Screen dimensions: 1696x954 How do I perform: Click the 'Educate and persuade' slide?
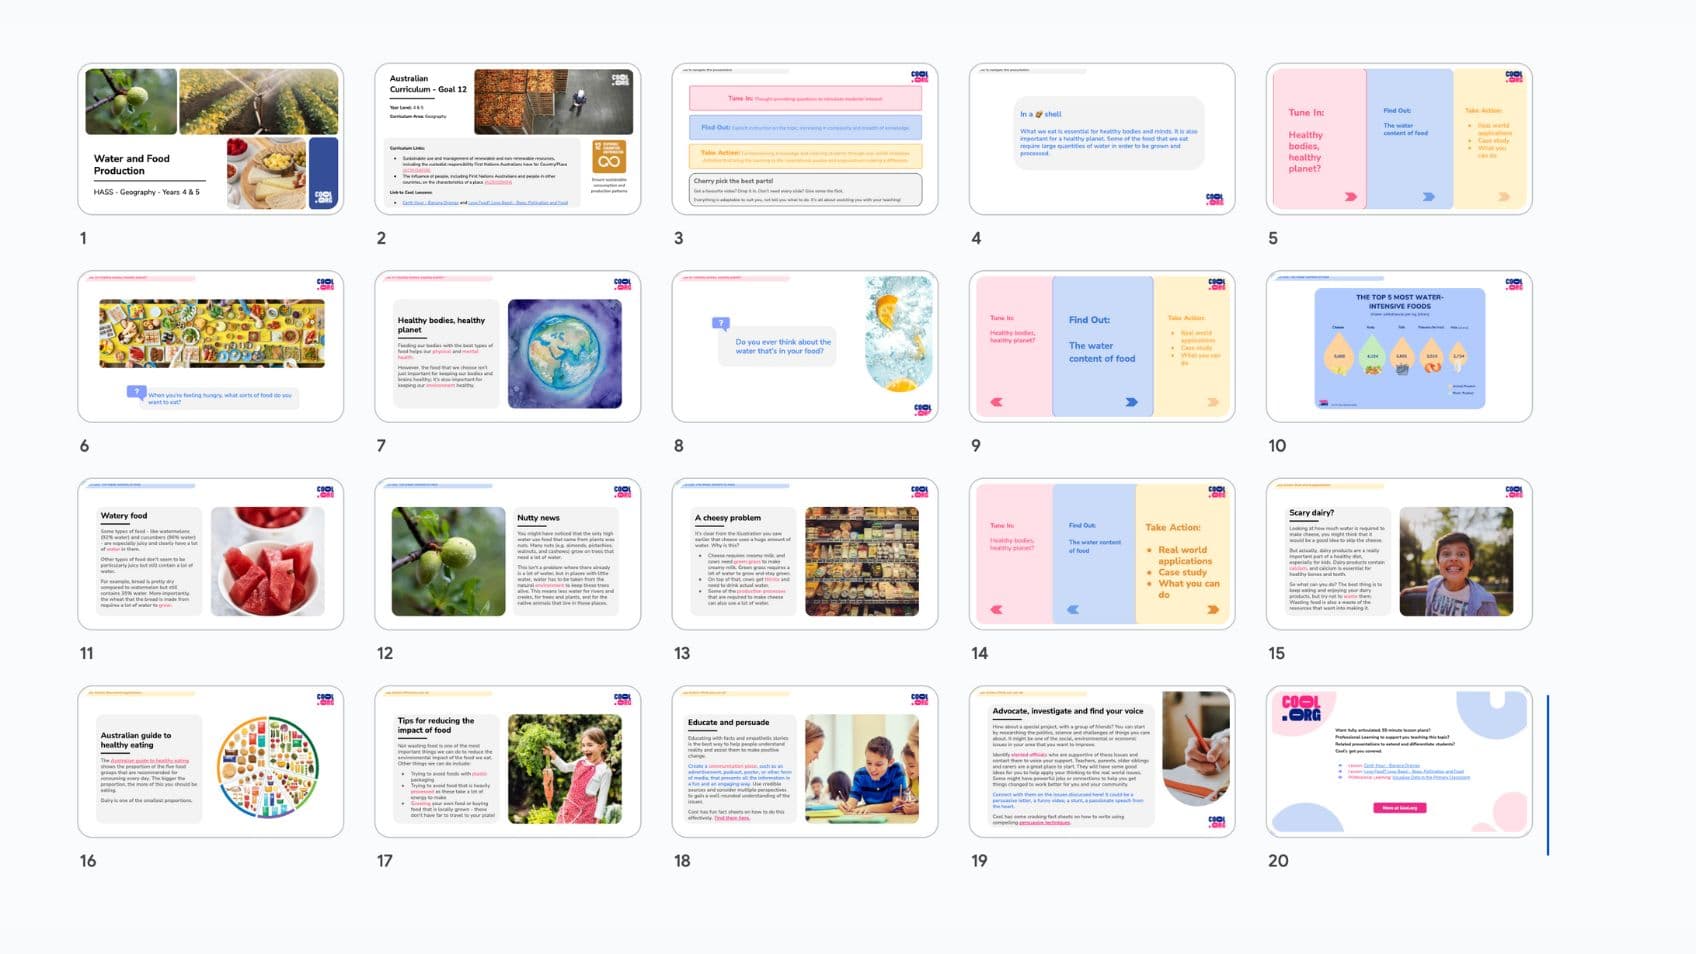click(x=804, y=761)
